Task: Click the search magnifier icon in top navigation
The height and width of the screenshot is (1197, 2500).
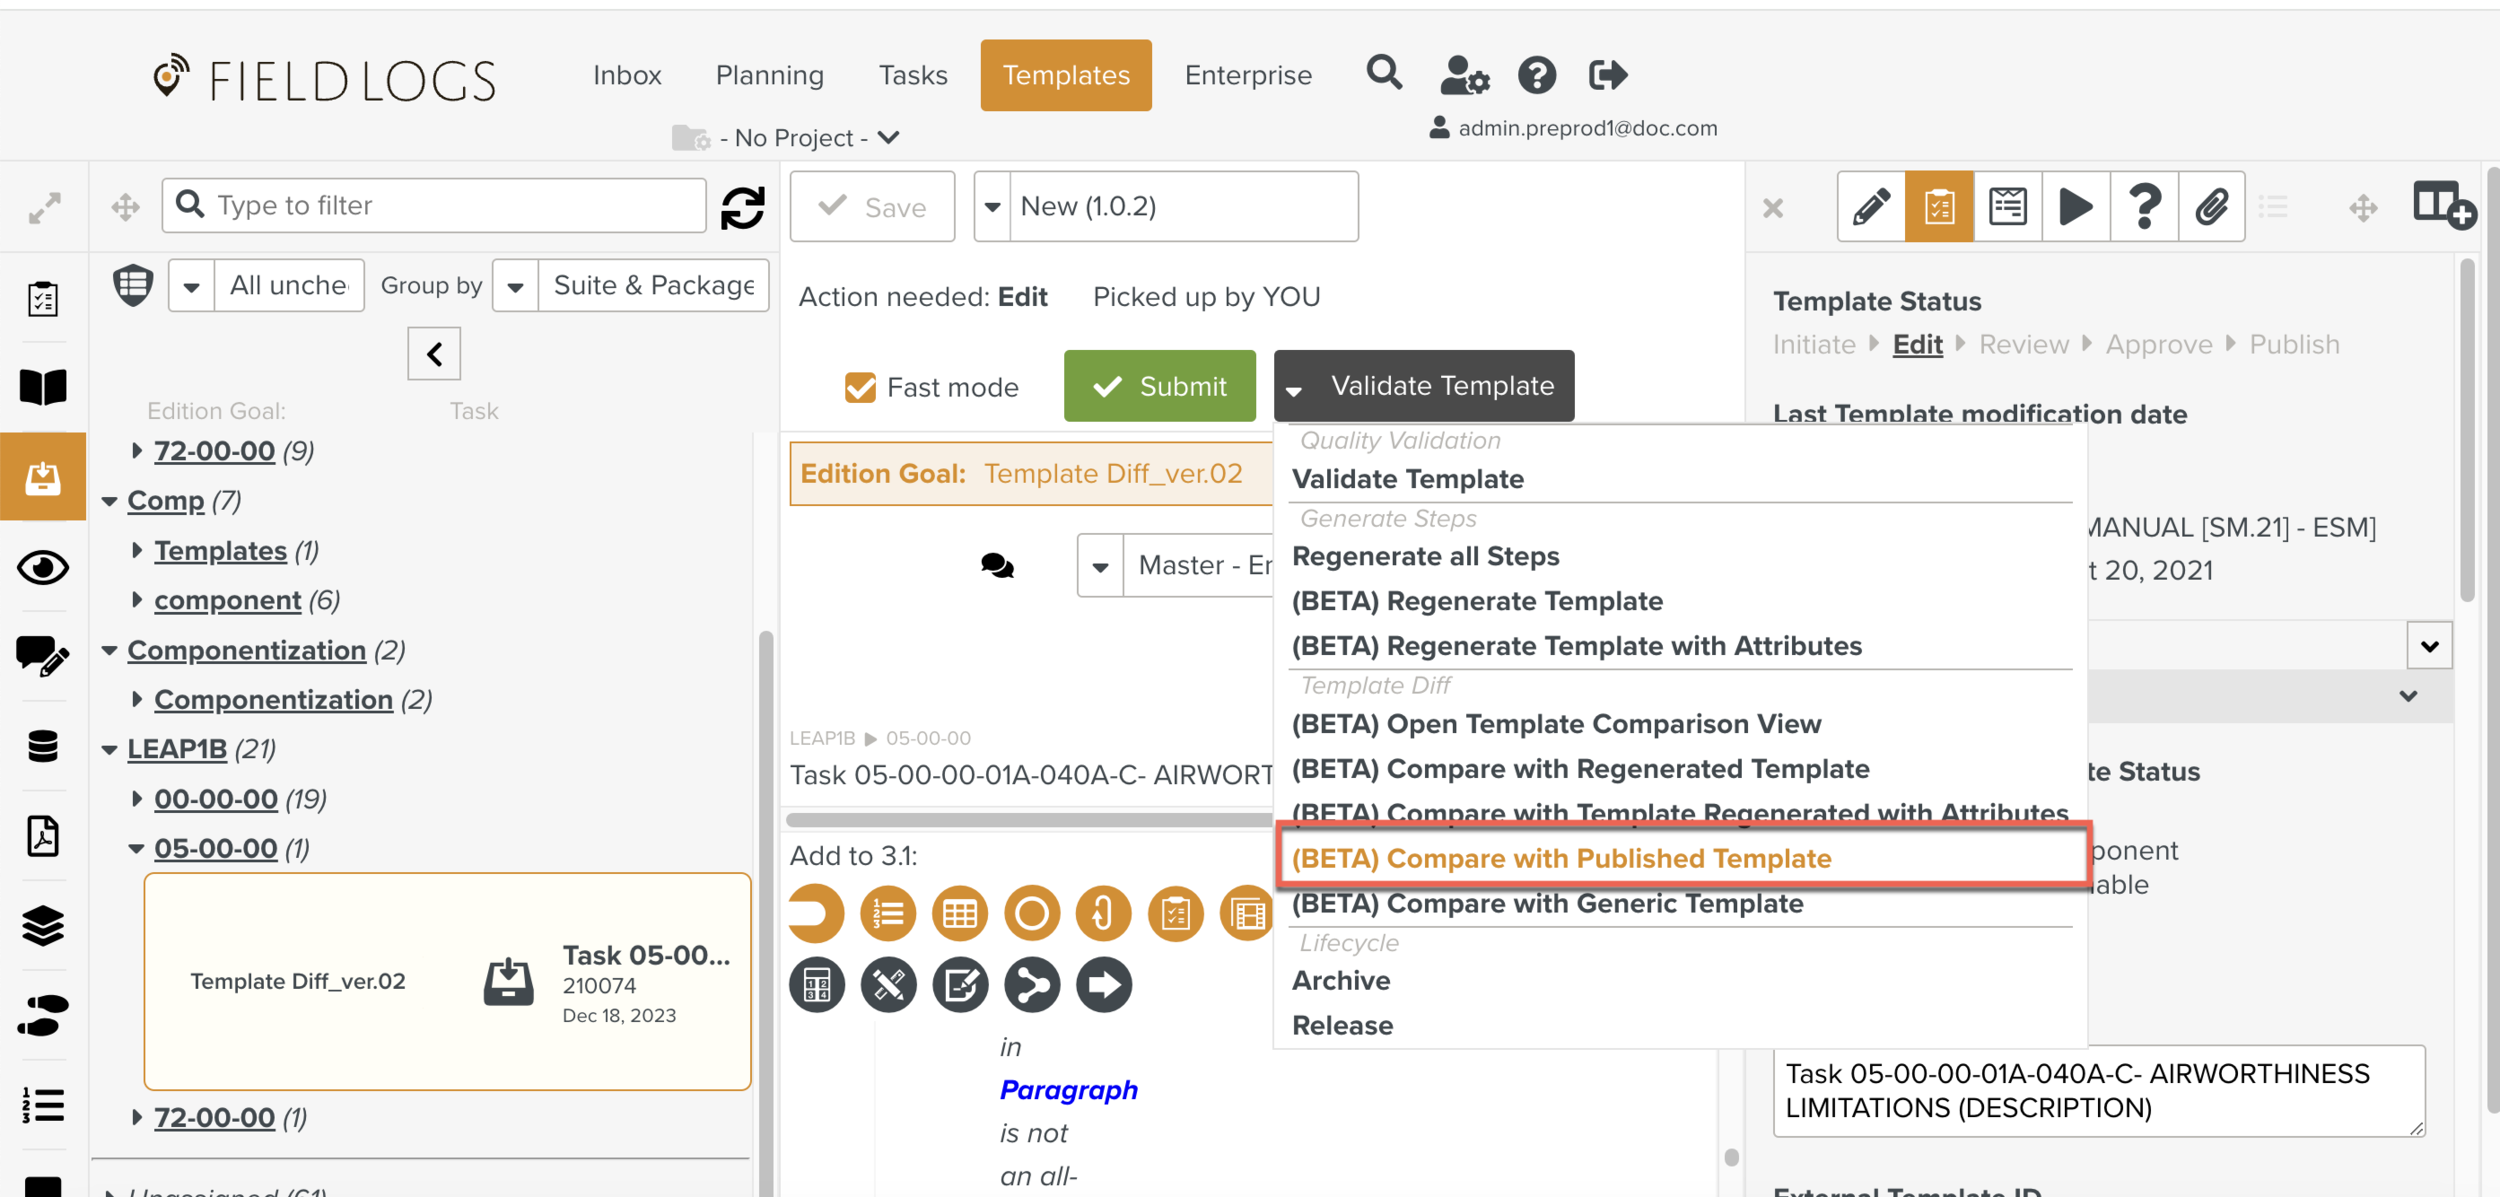Action: point(1384,73)
